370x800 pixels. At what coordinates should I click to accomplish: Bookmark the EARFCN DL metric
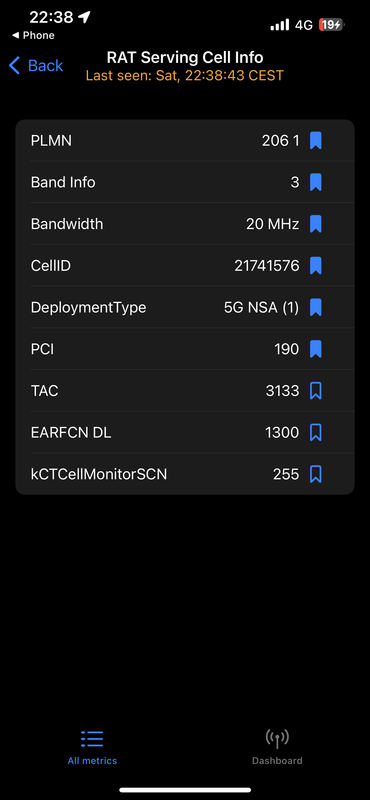315,433
